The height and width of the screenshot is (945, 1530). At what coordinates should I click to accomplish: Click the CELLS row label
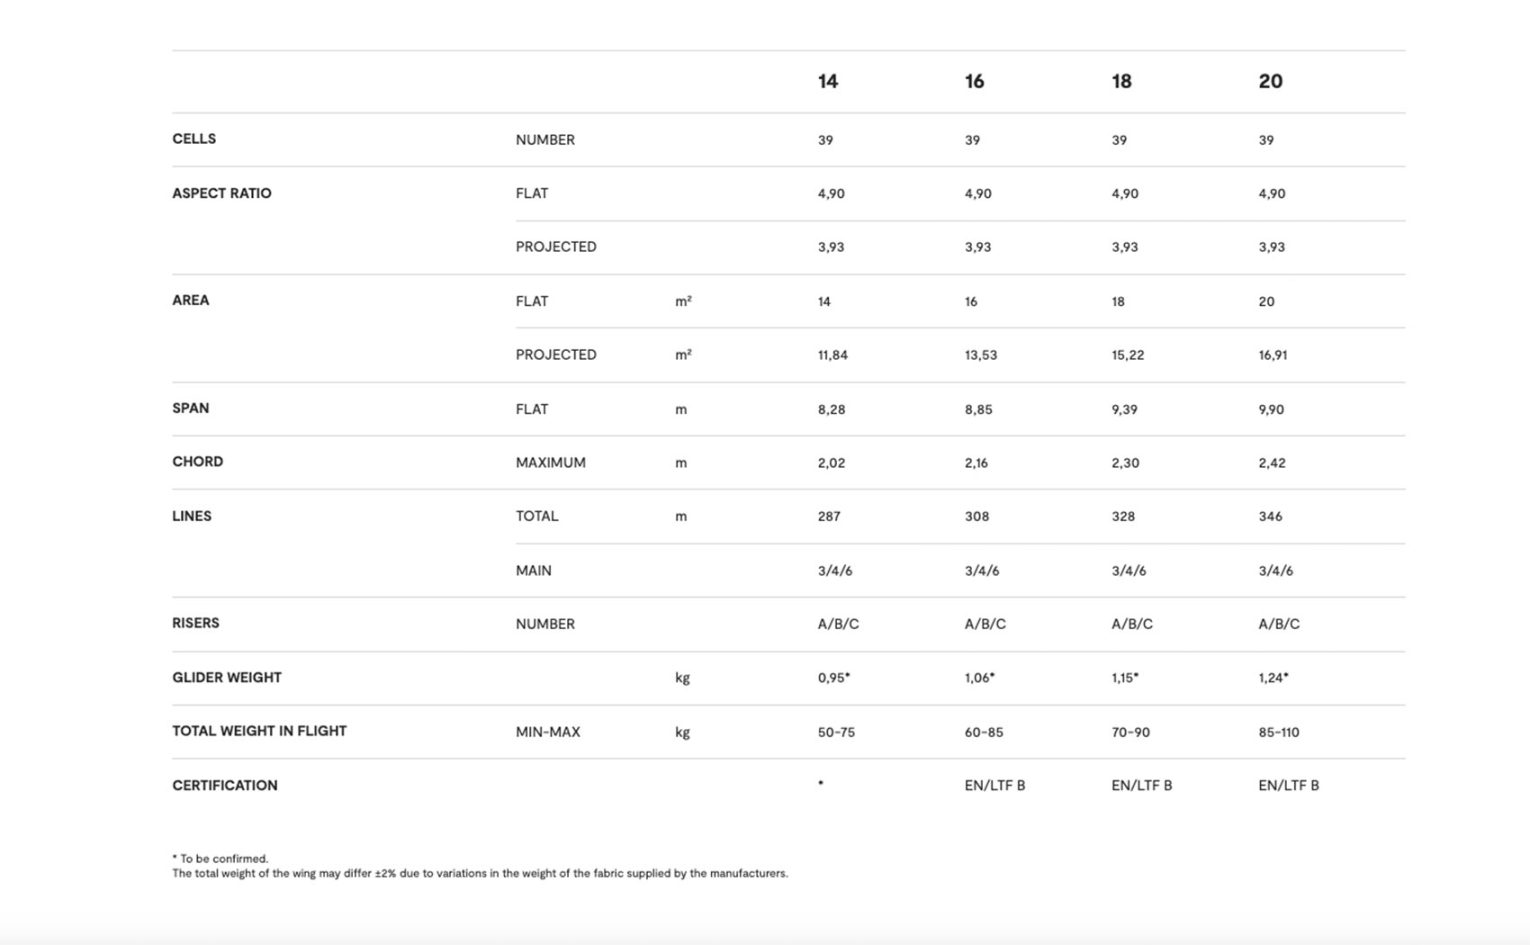coord(194,139)
